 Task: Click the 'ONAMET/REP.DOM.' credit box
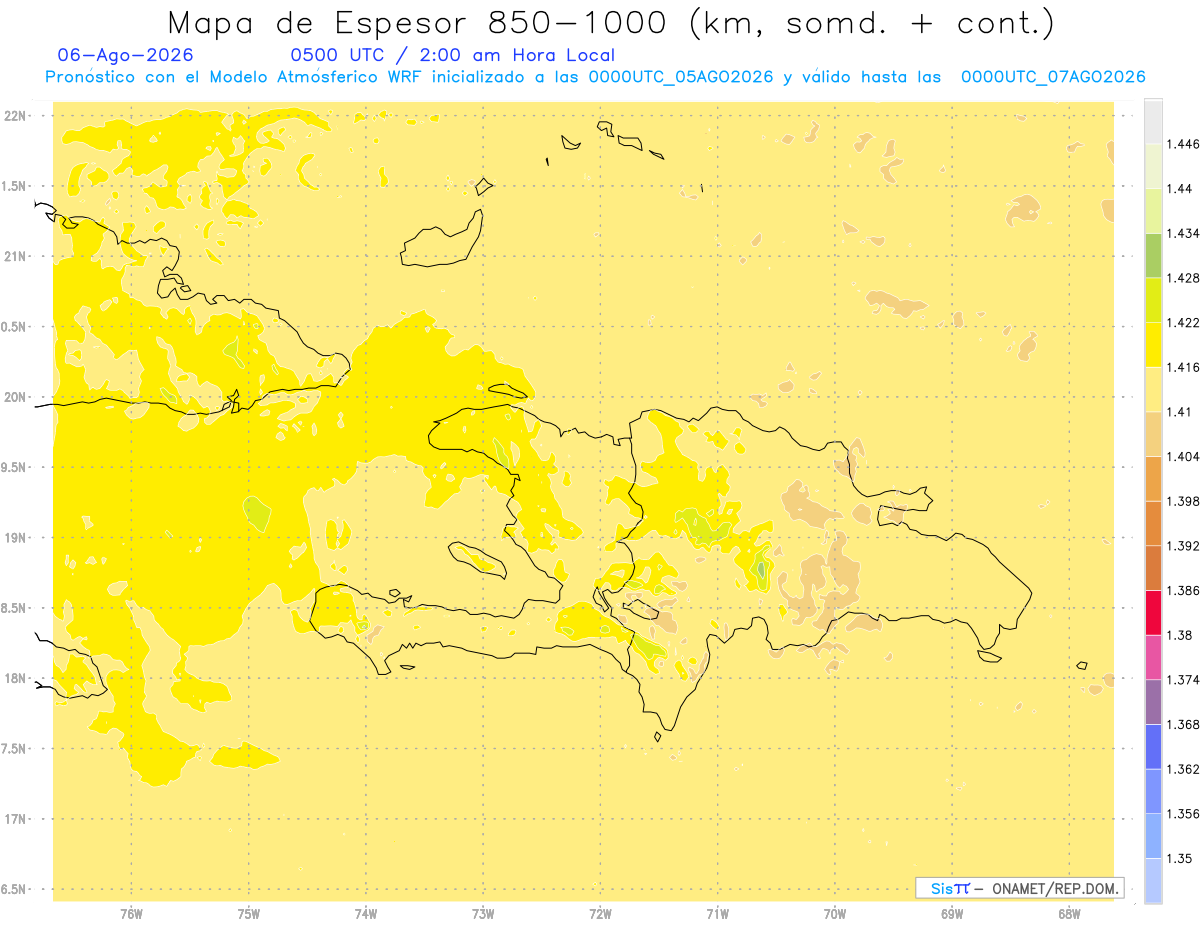1020,888
